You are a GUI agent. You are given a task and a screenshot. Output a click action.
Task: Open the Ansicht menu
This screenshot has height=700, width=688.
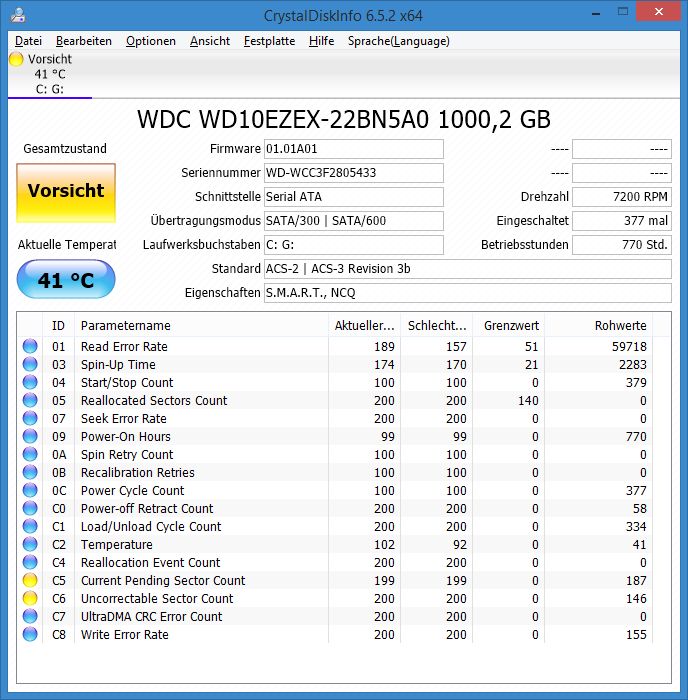click(210, 41)
